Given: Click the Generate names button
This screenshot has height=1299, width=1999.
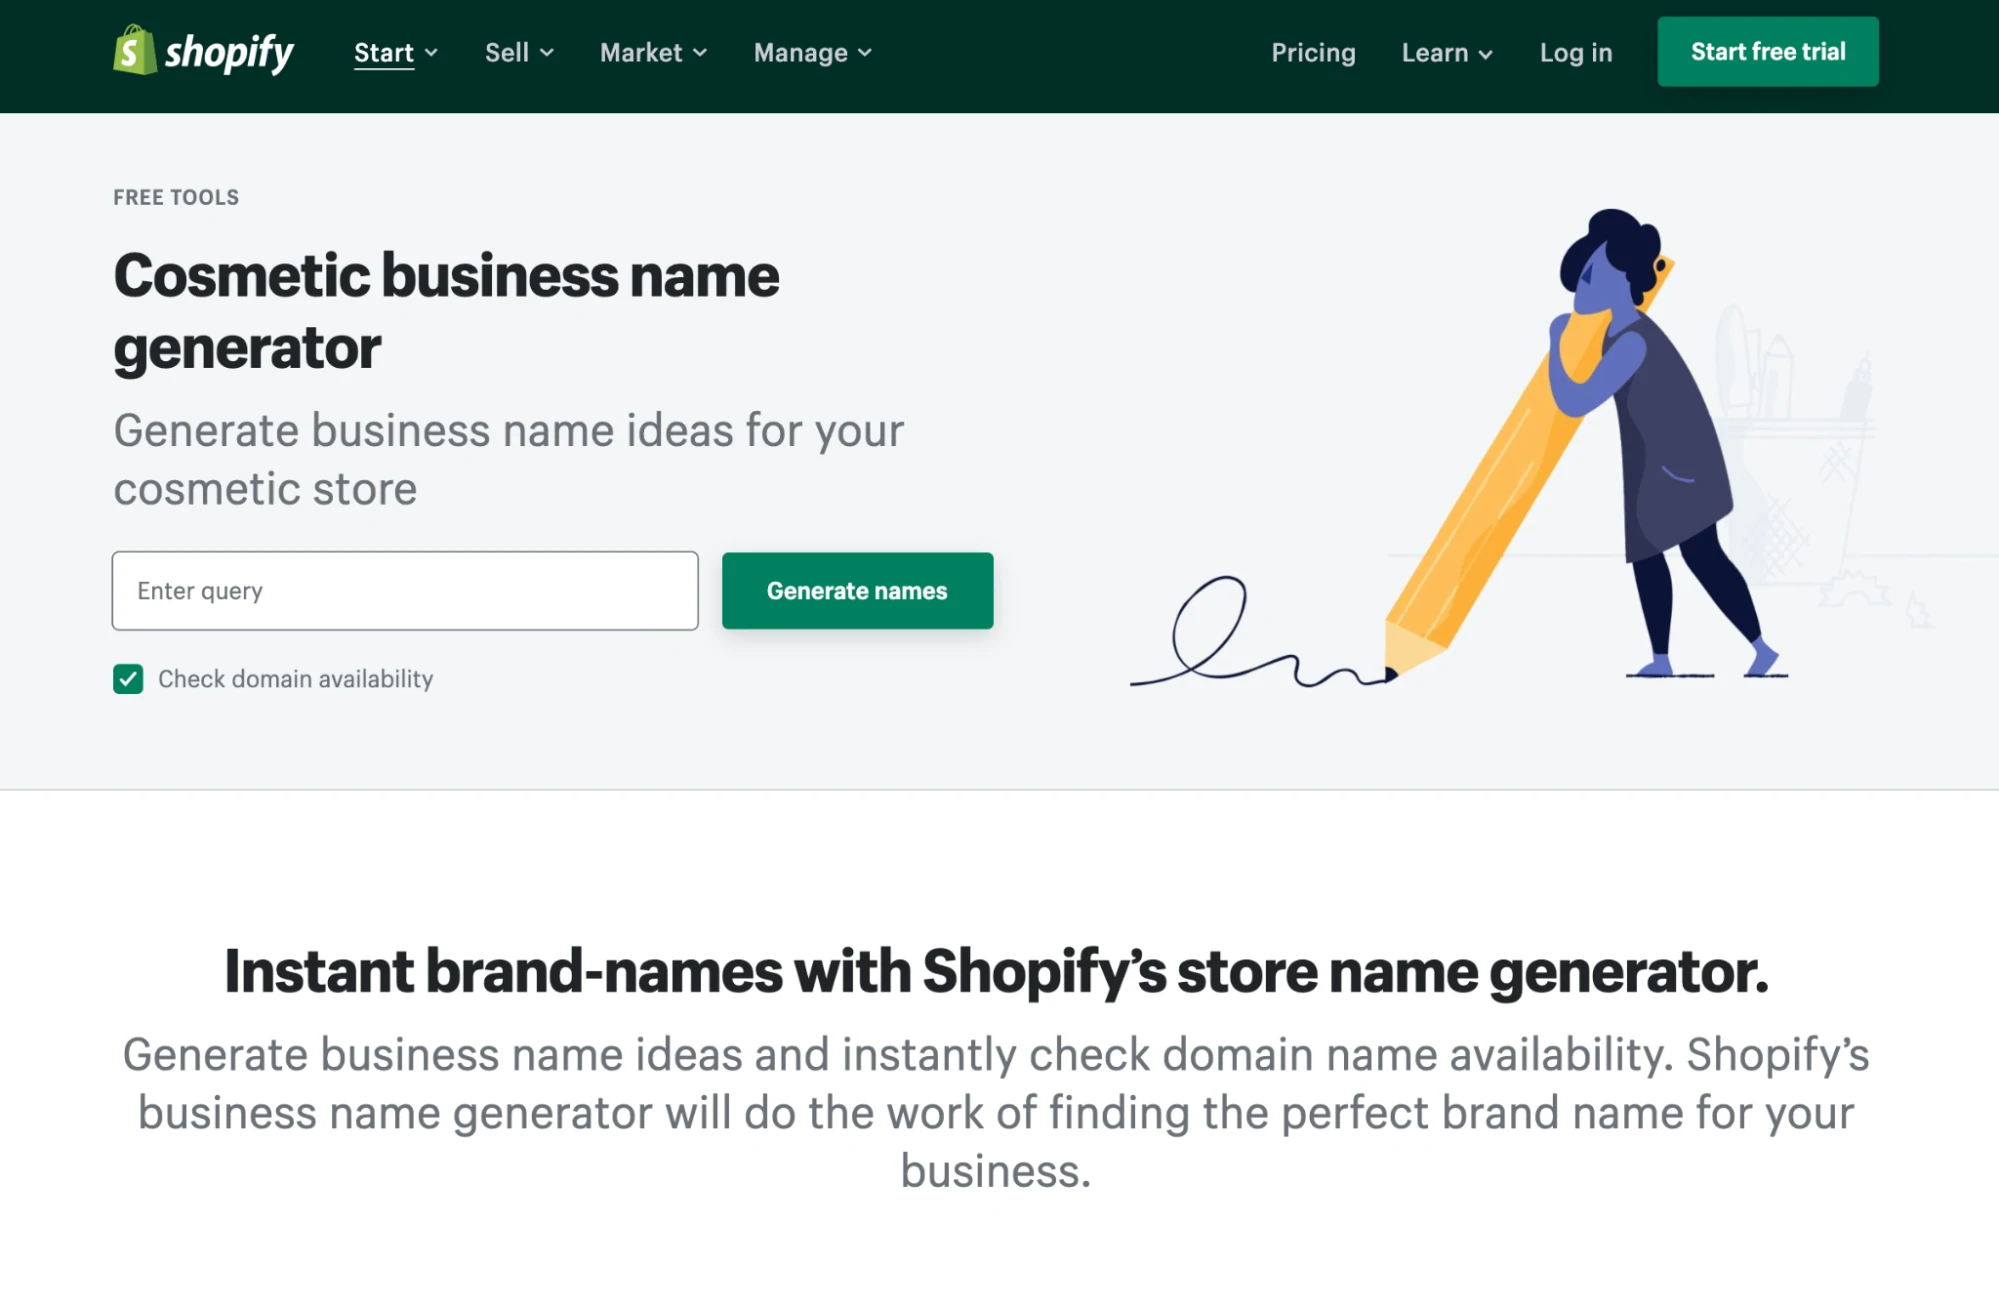Looking at the screenshot, I should pos(857,591).
